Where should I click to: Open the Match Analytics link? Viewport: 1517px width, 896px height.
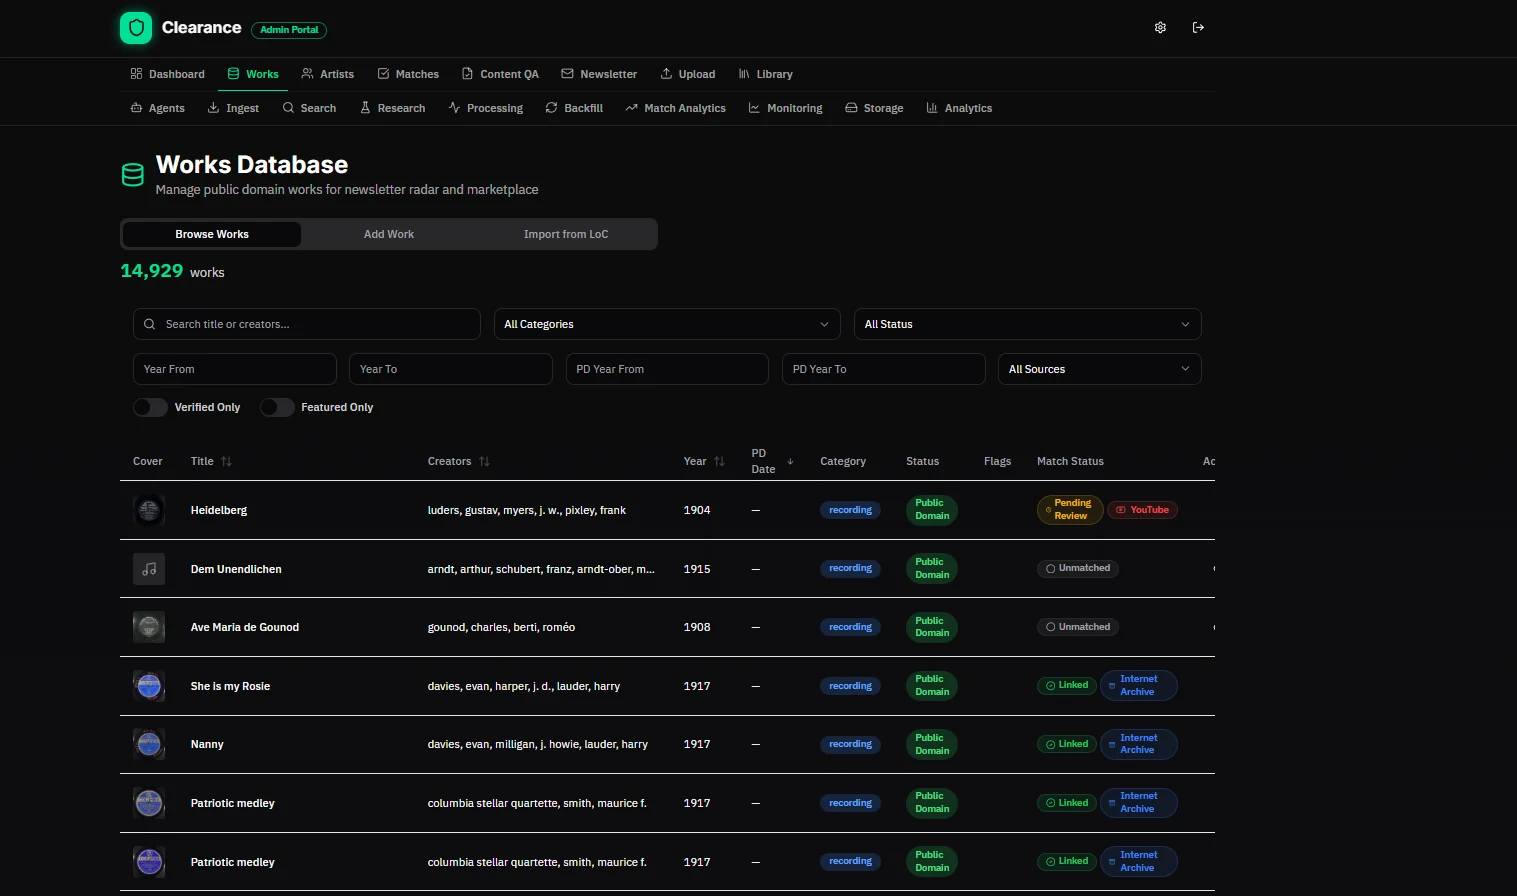pyautogui.click(x=676, y=108)
